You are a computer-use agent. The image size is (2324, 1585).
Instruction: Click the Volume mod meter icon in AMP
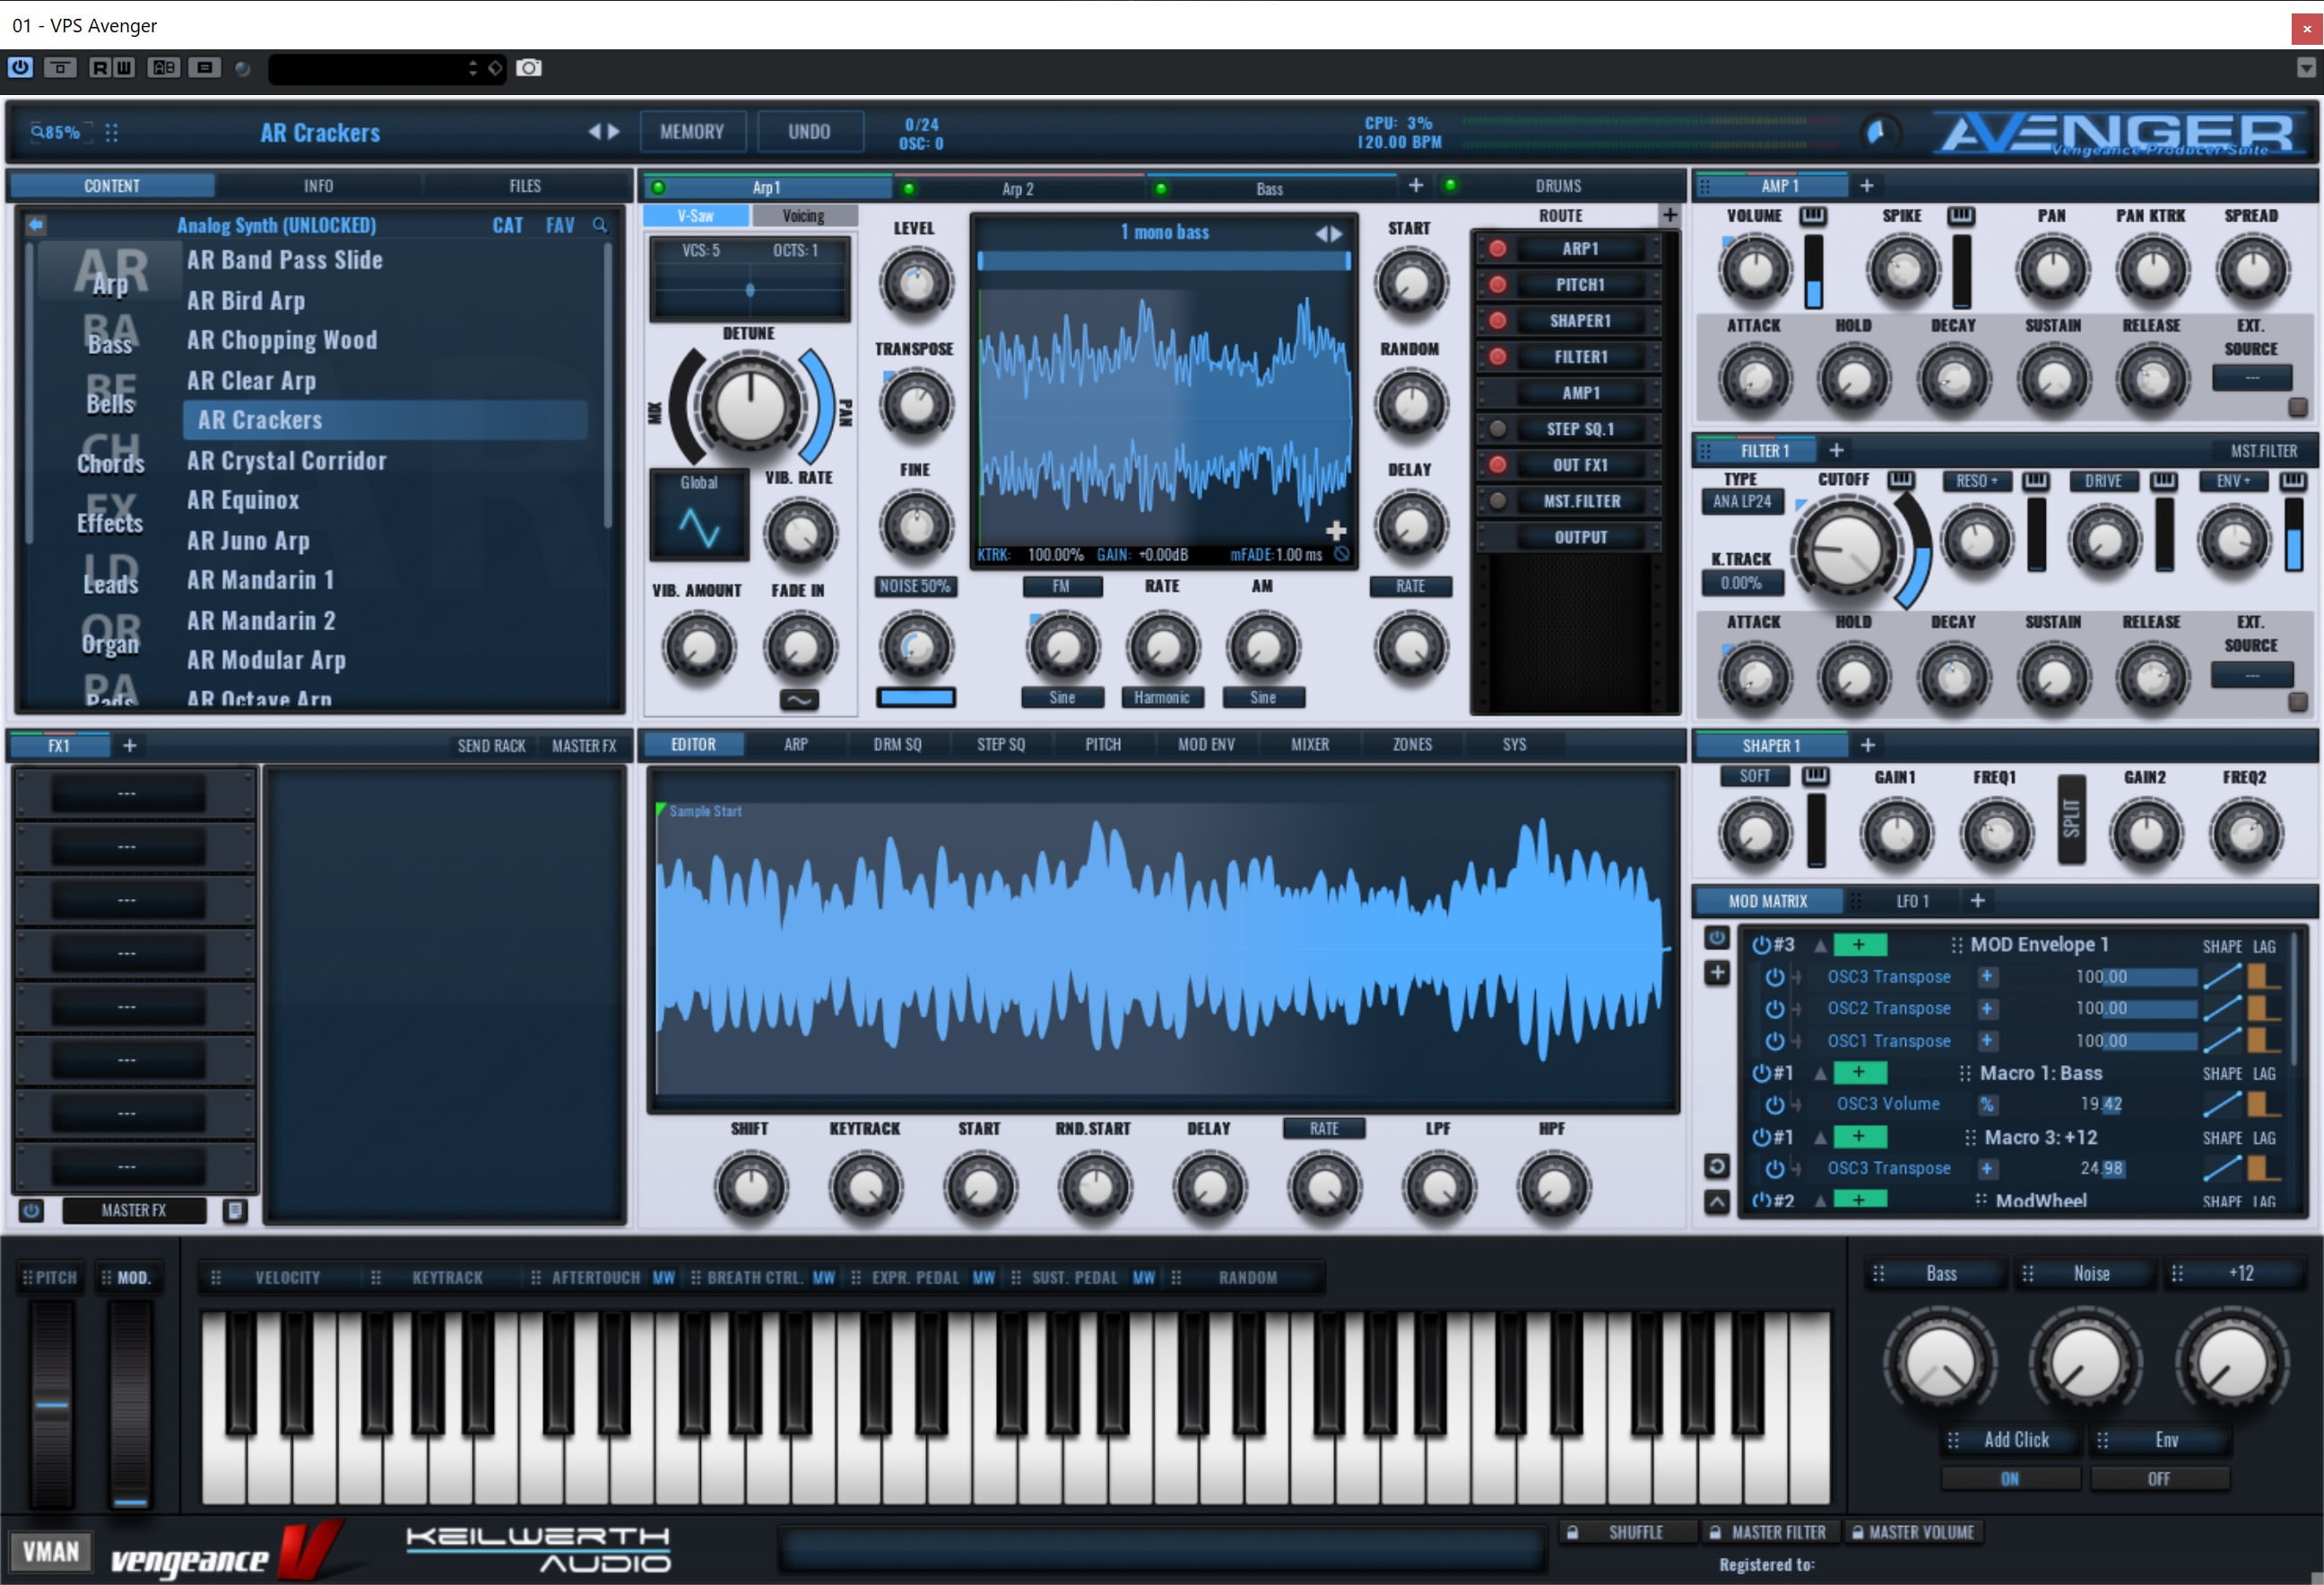[x=1812, y=216]
